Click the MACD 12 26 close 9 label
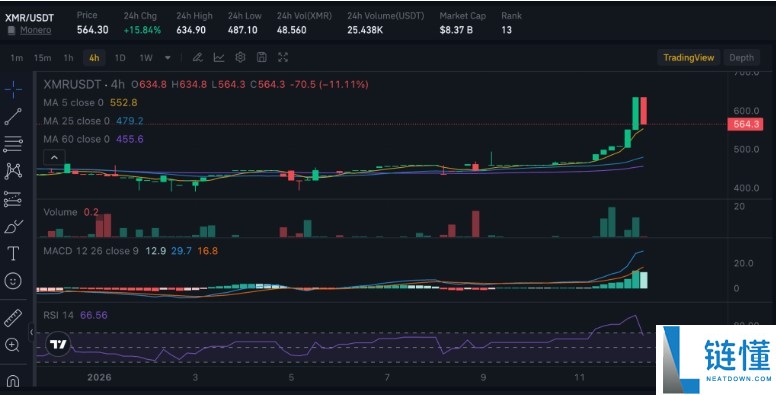The image size is (776, 395). coord(91,251)
